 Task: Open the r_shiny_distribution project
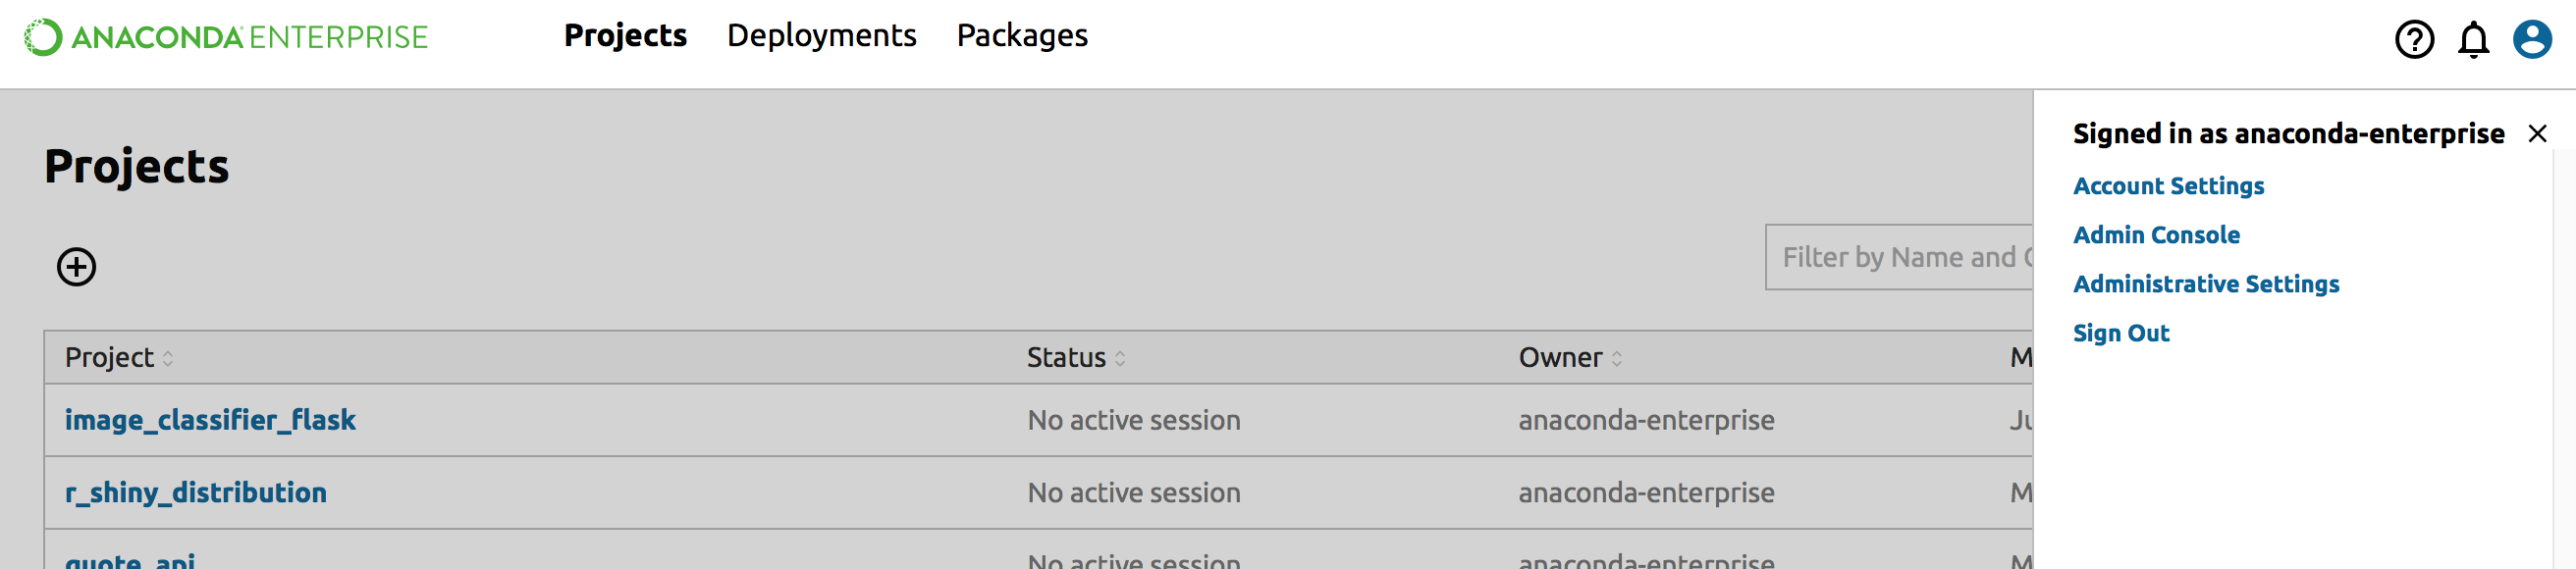point(196,493)
